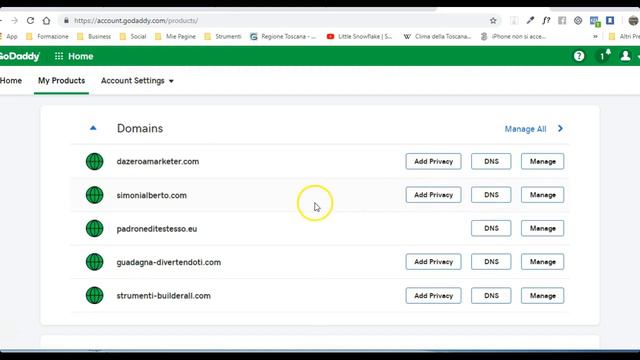Open the Account Settings dropdown
640x360 pixels.
pyautogui.click(x=137, y=81)
